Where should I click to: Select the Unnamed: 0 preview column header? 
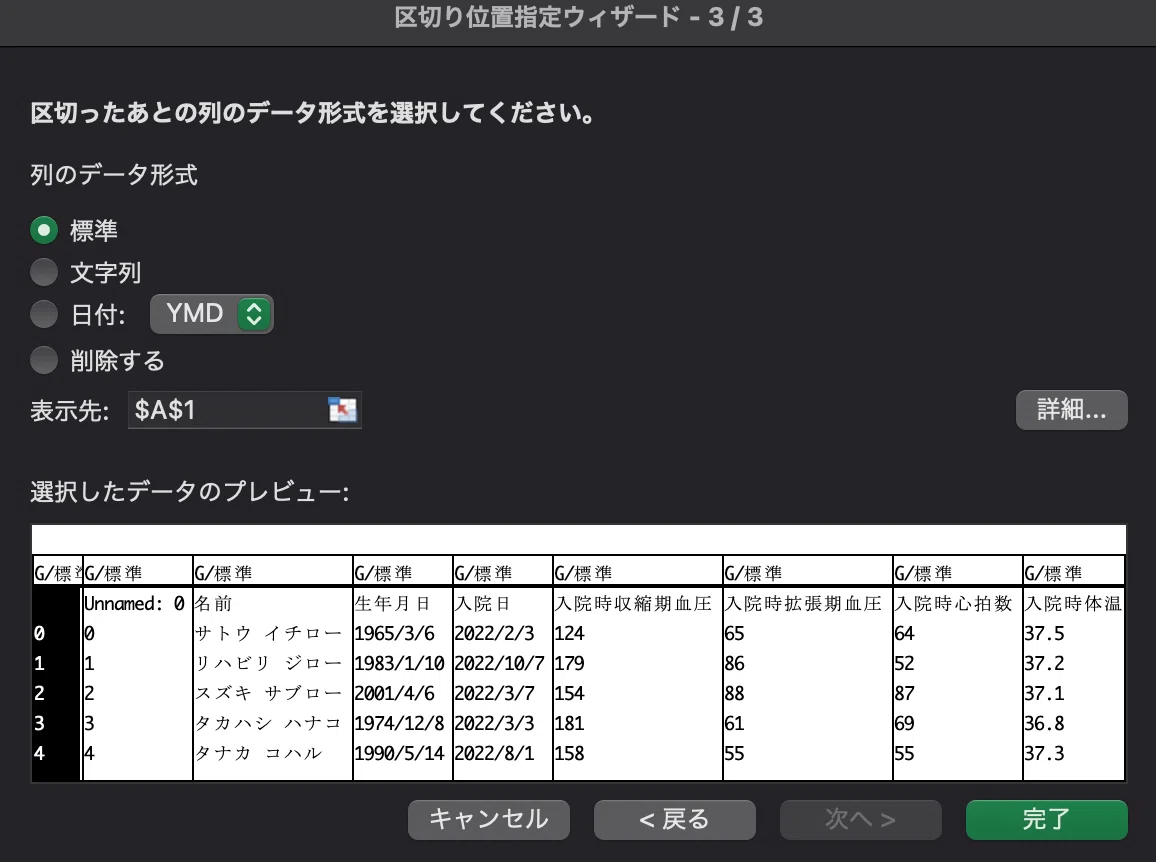(134, 604)
